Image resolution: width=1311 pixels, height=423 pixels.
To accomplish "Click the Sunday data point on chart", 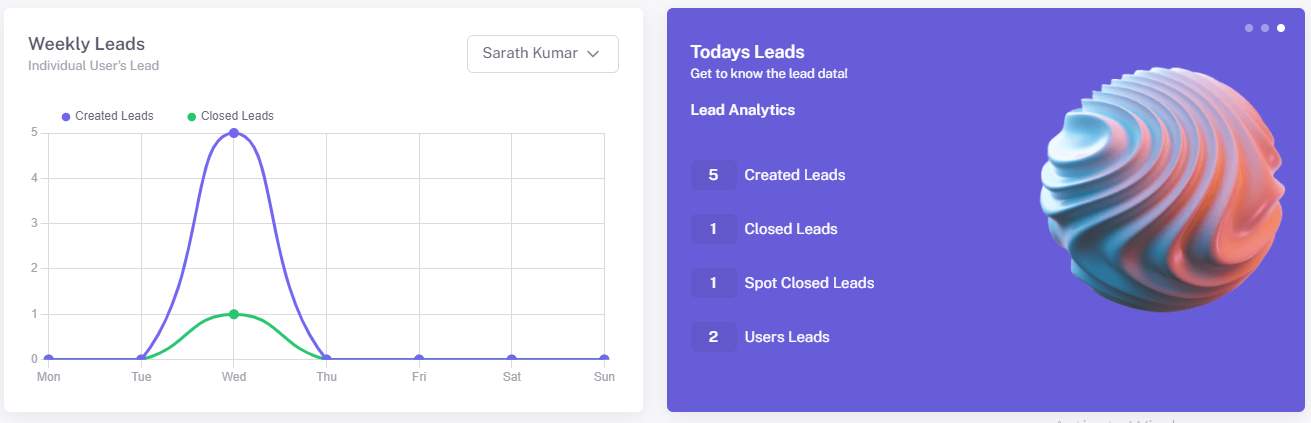I will click(604, 359).
